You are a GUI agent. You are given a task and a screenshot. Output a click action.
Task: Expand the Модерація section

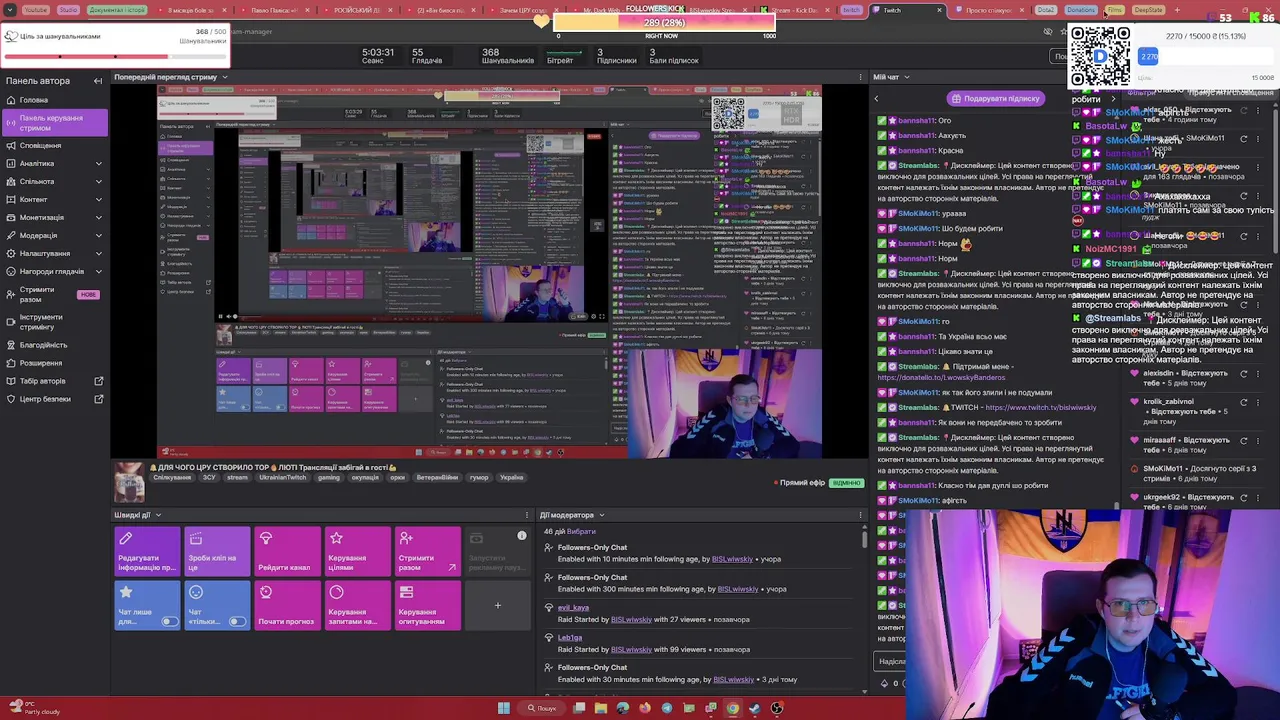pos(55,235)
